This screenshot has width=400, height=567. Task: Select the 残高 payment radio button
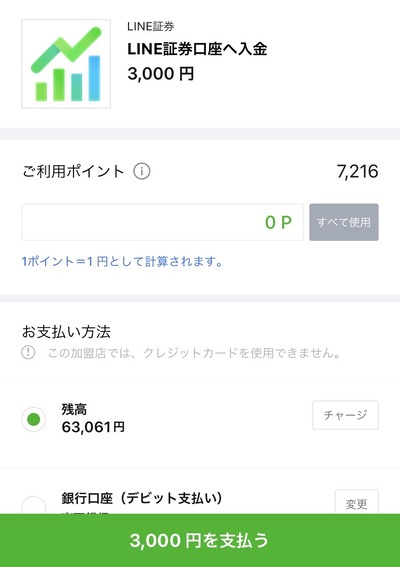tap(34, 419)
